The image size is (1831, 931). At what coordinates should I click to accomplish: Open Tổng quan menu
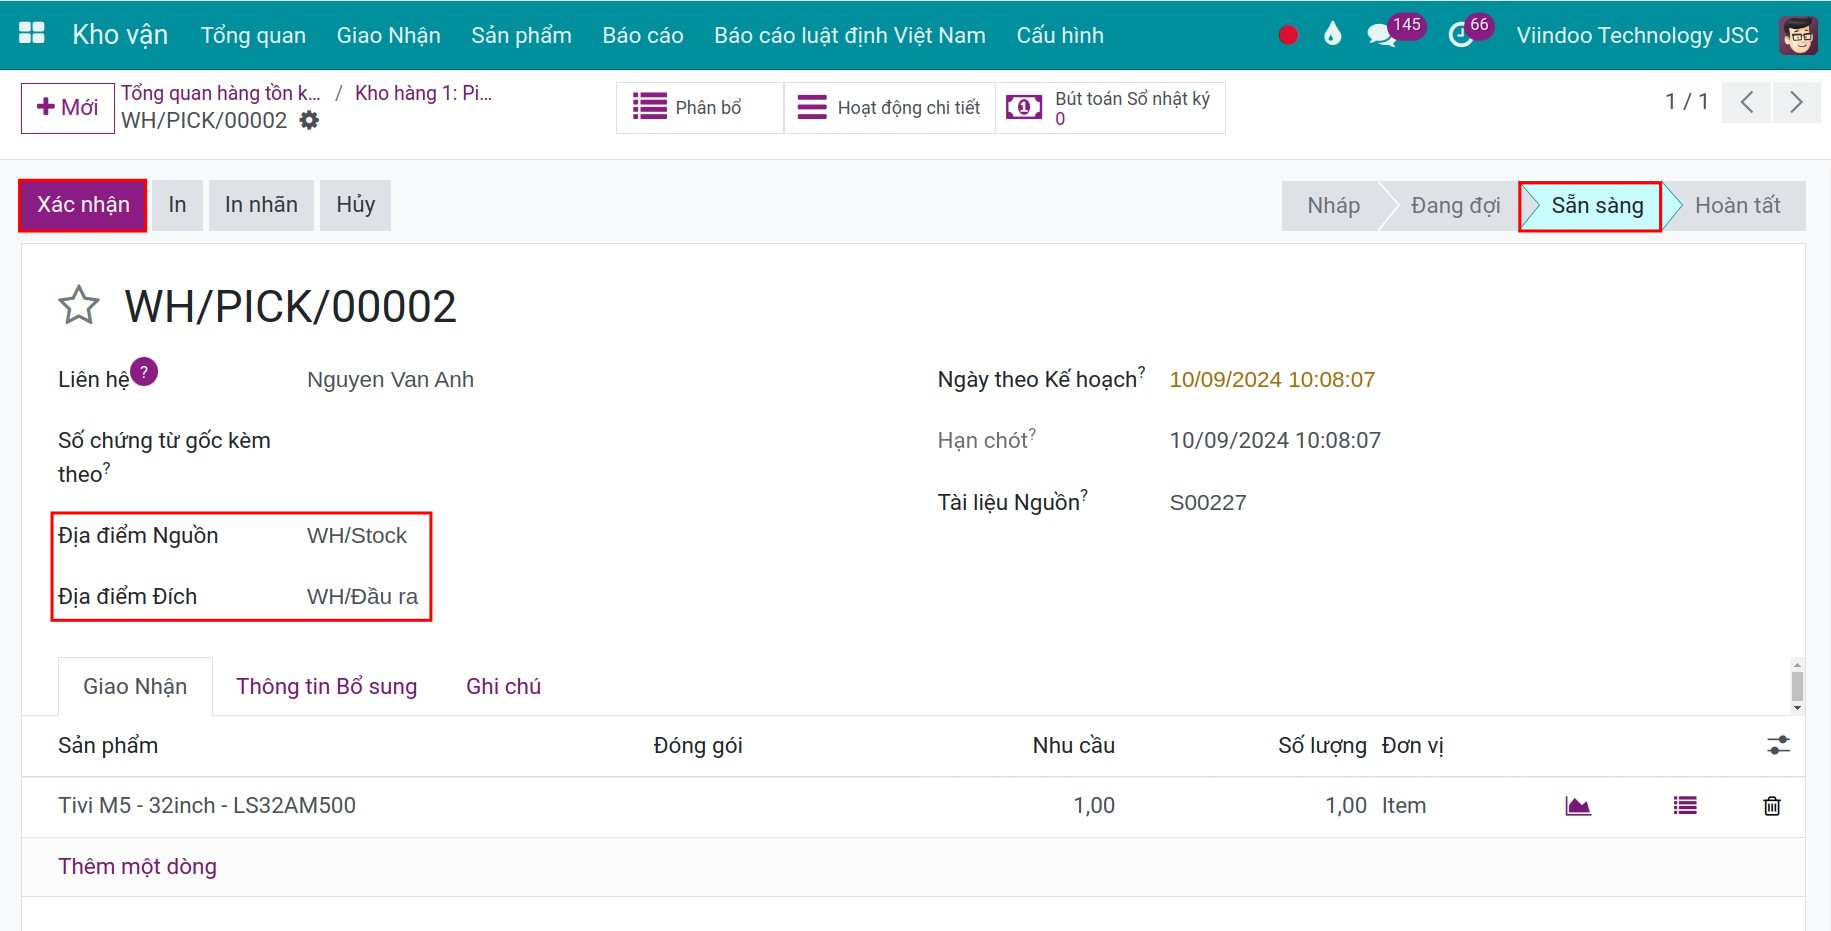click(x=253, y=35)
